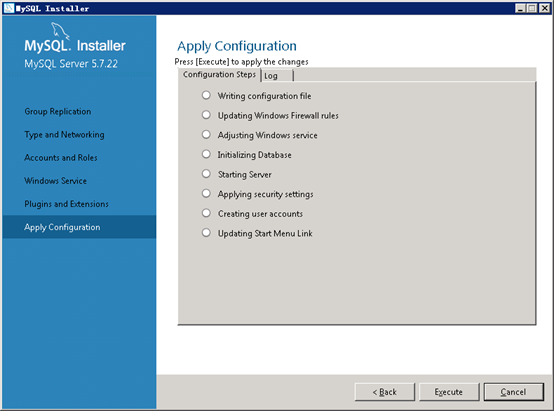The width and height of the screenshot is (554, 411).
Task: Select the Writing configuration file step indicator
Action: point(206,95)
